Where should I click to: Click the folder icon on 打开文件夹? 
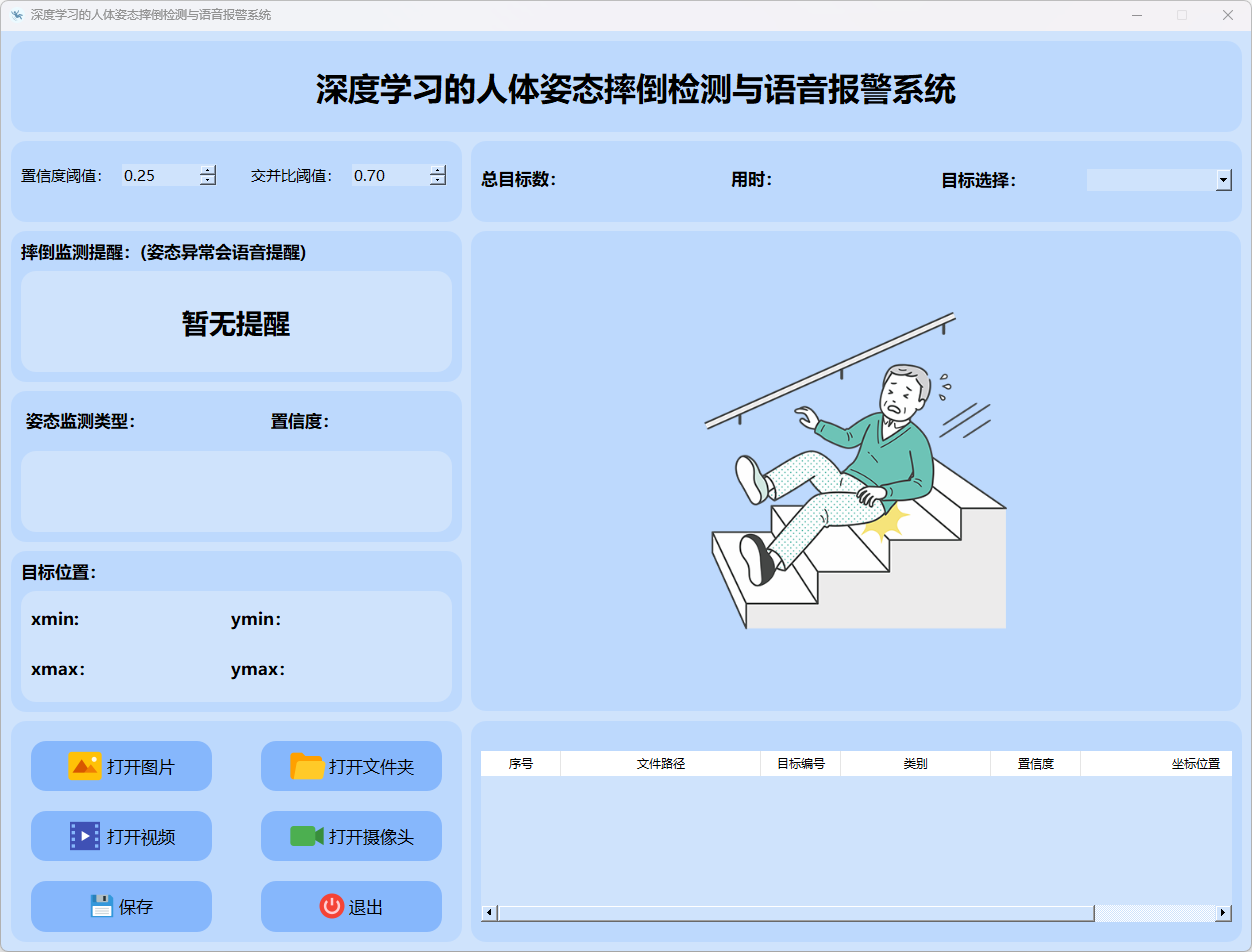click(x=307, y=766)
